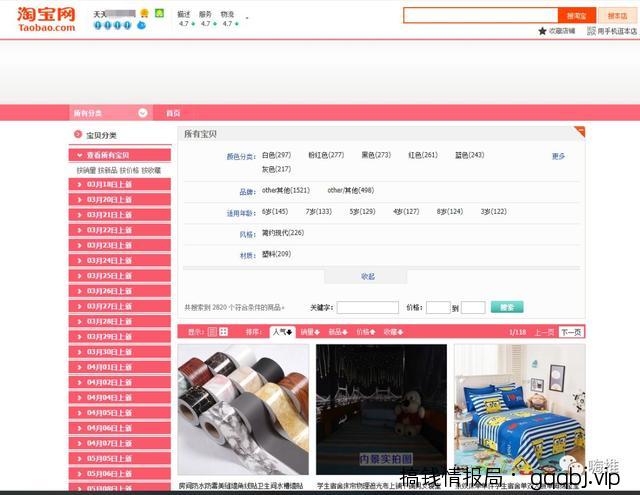This screenshot has height=495, width=640.
Task: Click the star icon for 收藏店铺
Action: pyautogui.click(x=542, y=31)
